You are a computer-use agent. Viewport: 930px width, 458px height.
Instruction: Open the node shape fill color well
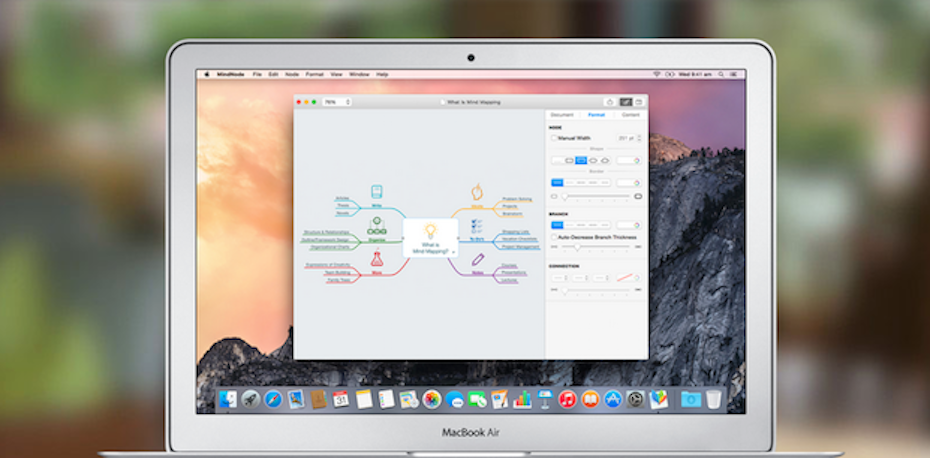tap(629, 160)
